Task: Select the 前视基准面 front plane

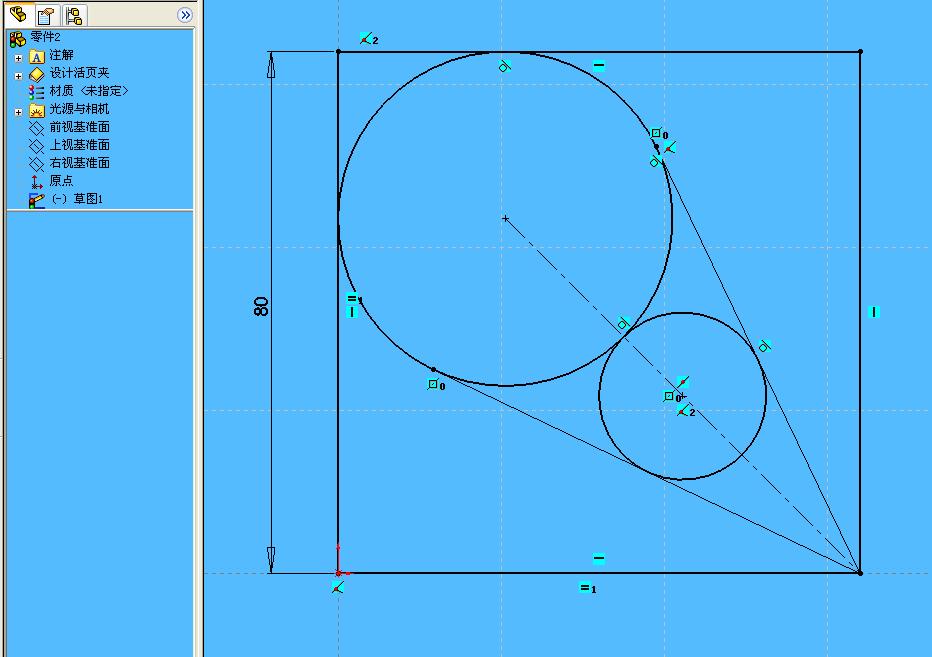Action: click(69, 127)
